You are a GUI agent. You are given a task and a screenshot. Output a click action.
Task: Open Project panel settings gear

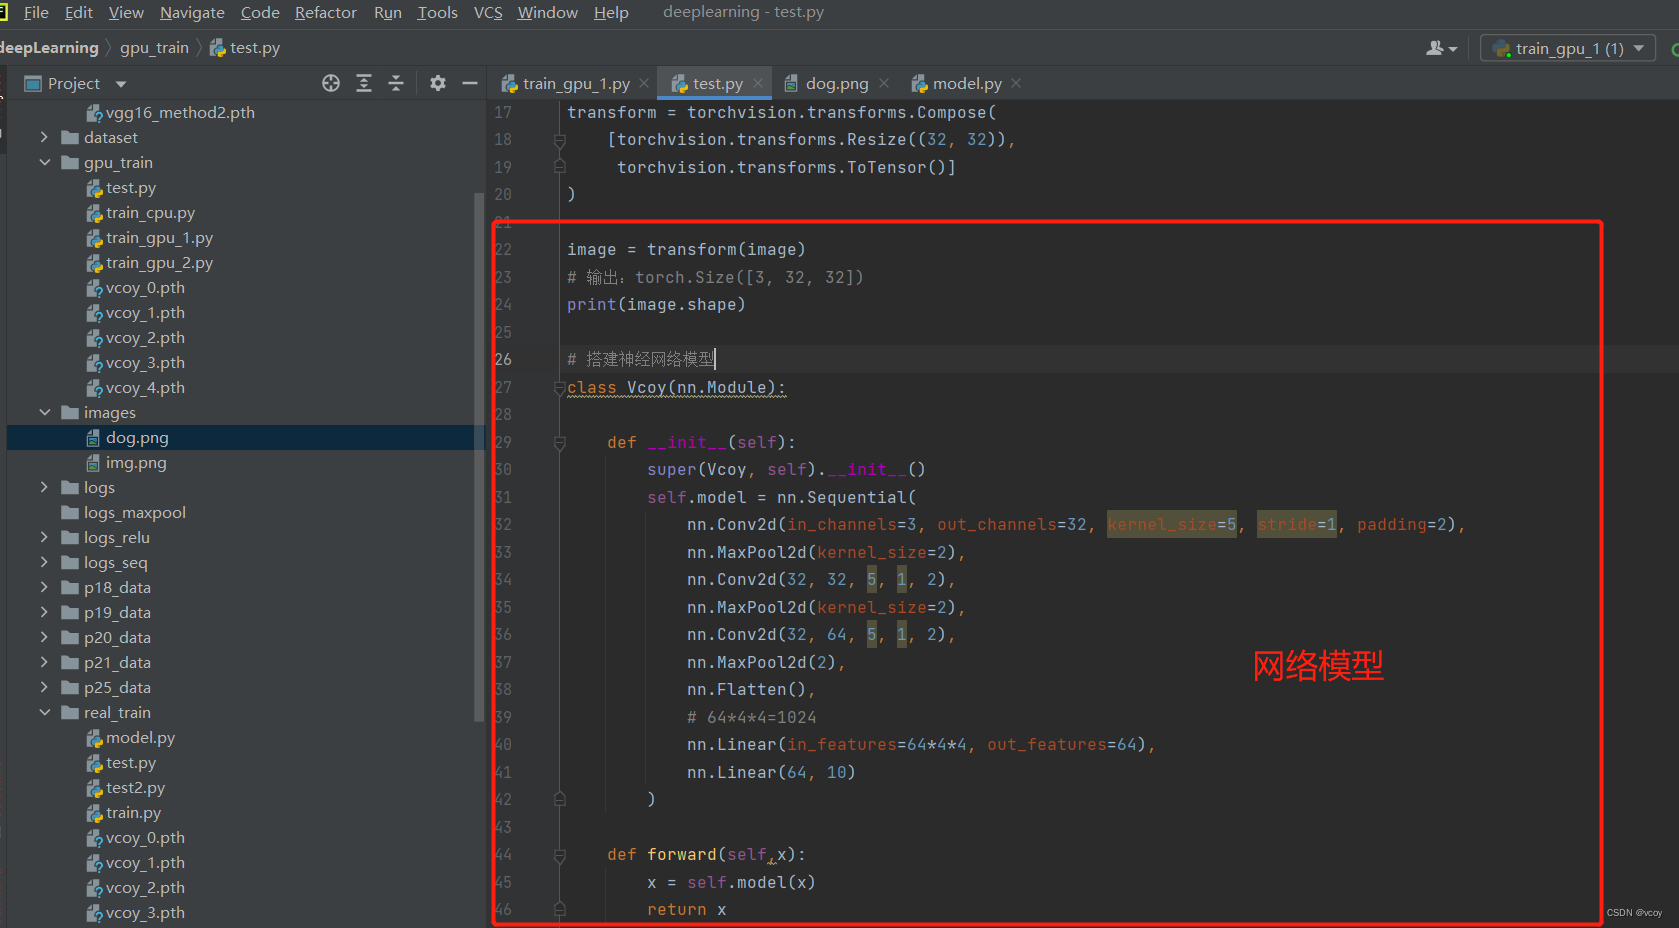coord(438,83)
